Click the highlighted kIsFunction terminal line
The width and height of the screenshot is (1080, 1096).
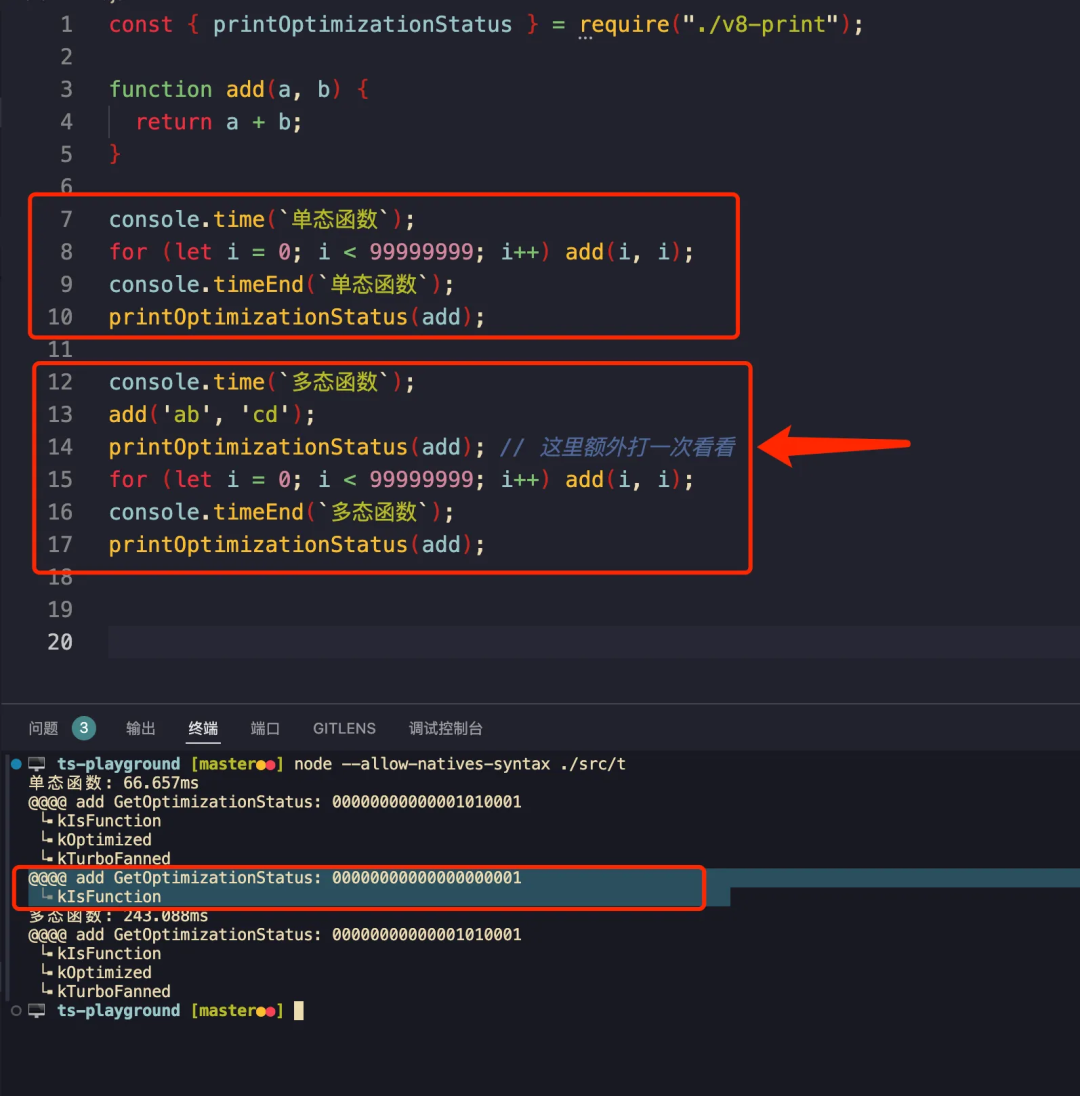point(108,897)
